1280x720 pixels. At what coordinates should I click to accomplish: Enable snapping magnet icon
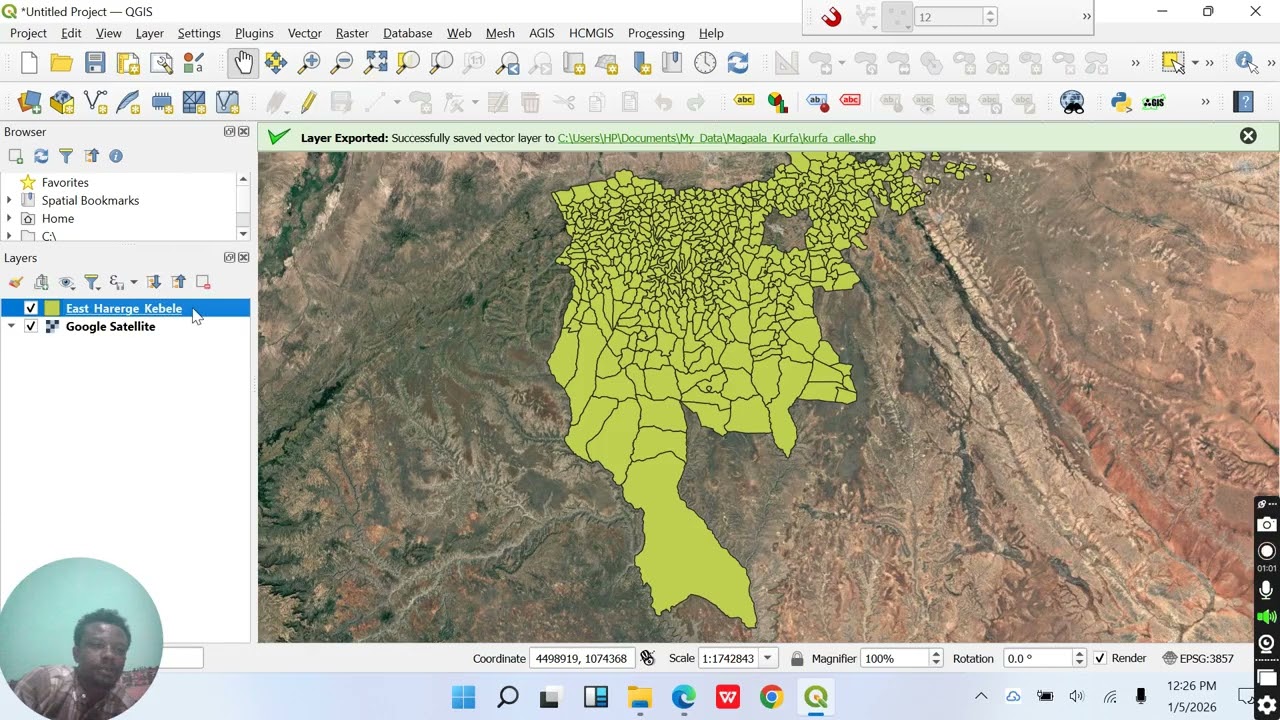click(x=831, y=17)
